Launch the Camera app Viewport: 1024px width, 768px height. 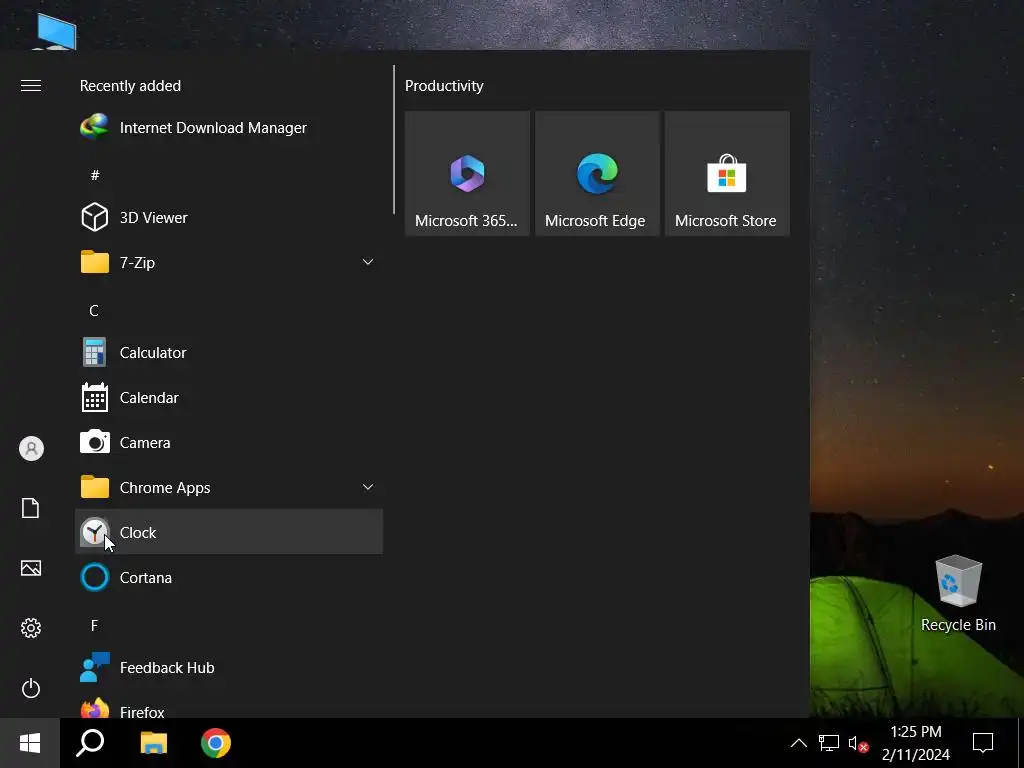tap(229, 443)
